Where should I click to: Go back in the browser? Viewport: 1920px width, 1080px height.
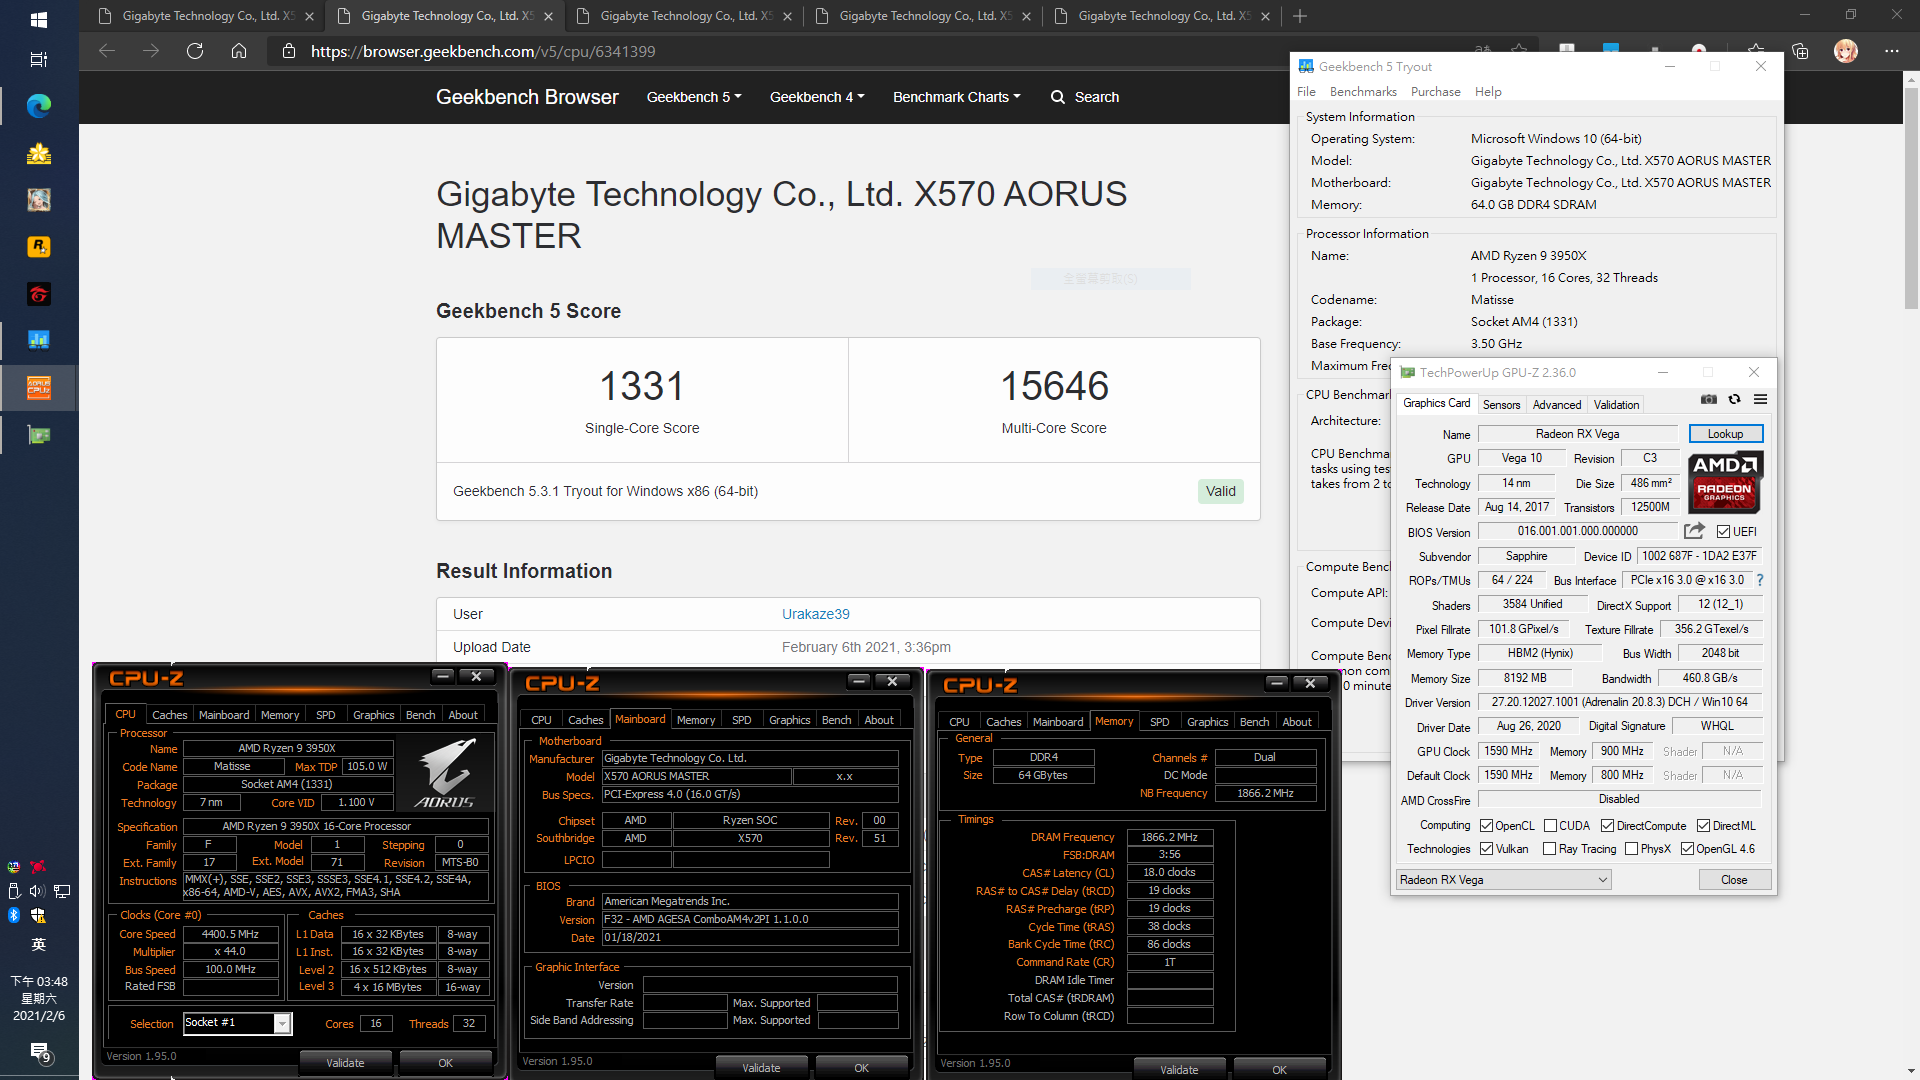pos(107,51)
